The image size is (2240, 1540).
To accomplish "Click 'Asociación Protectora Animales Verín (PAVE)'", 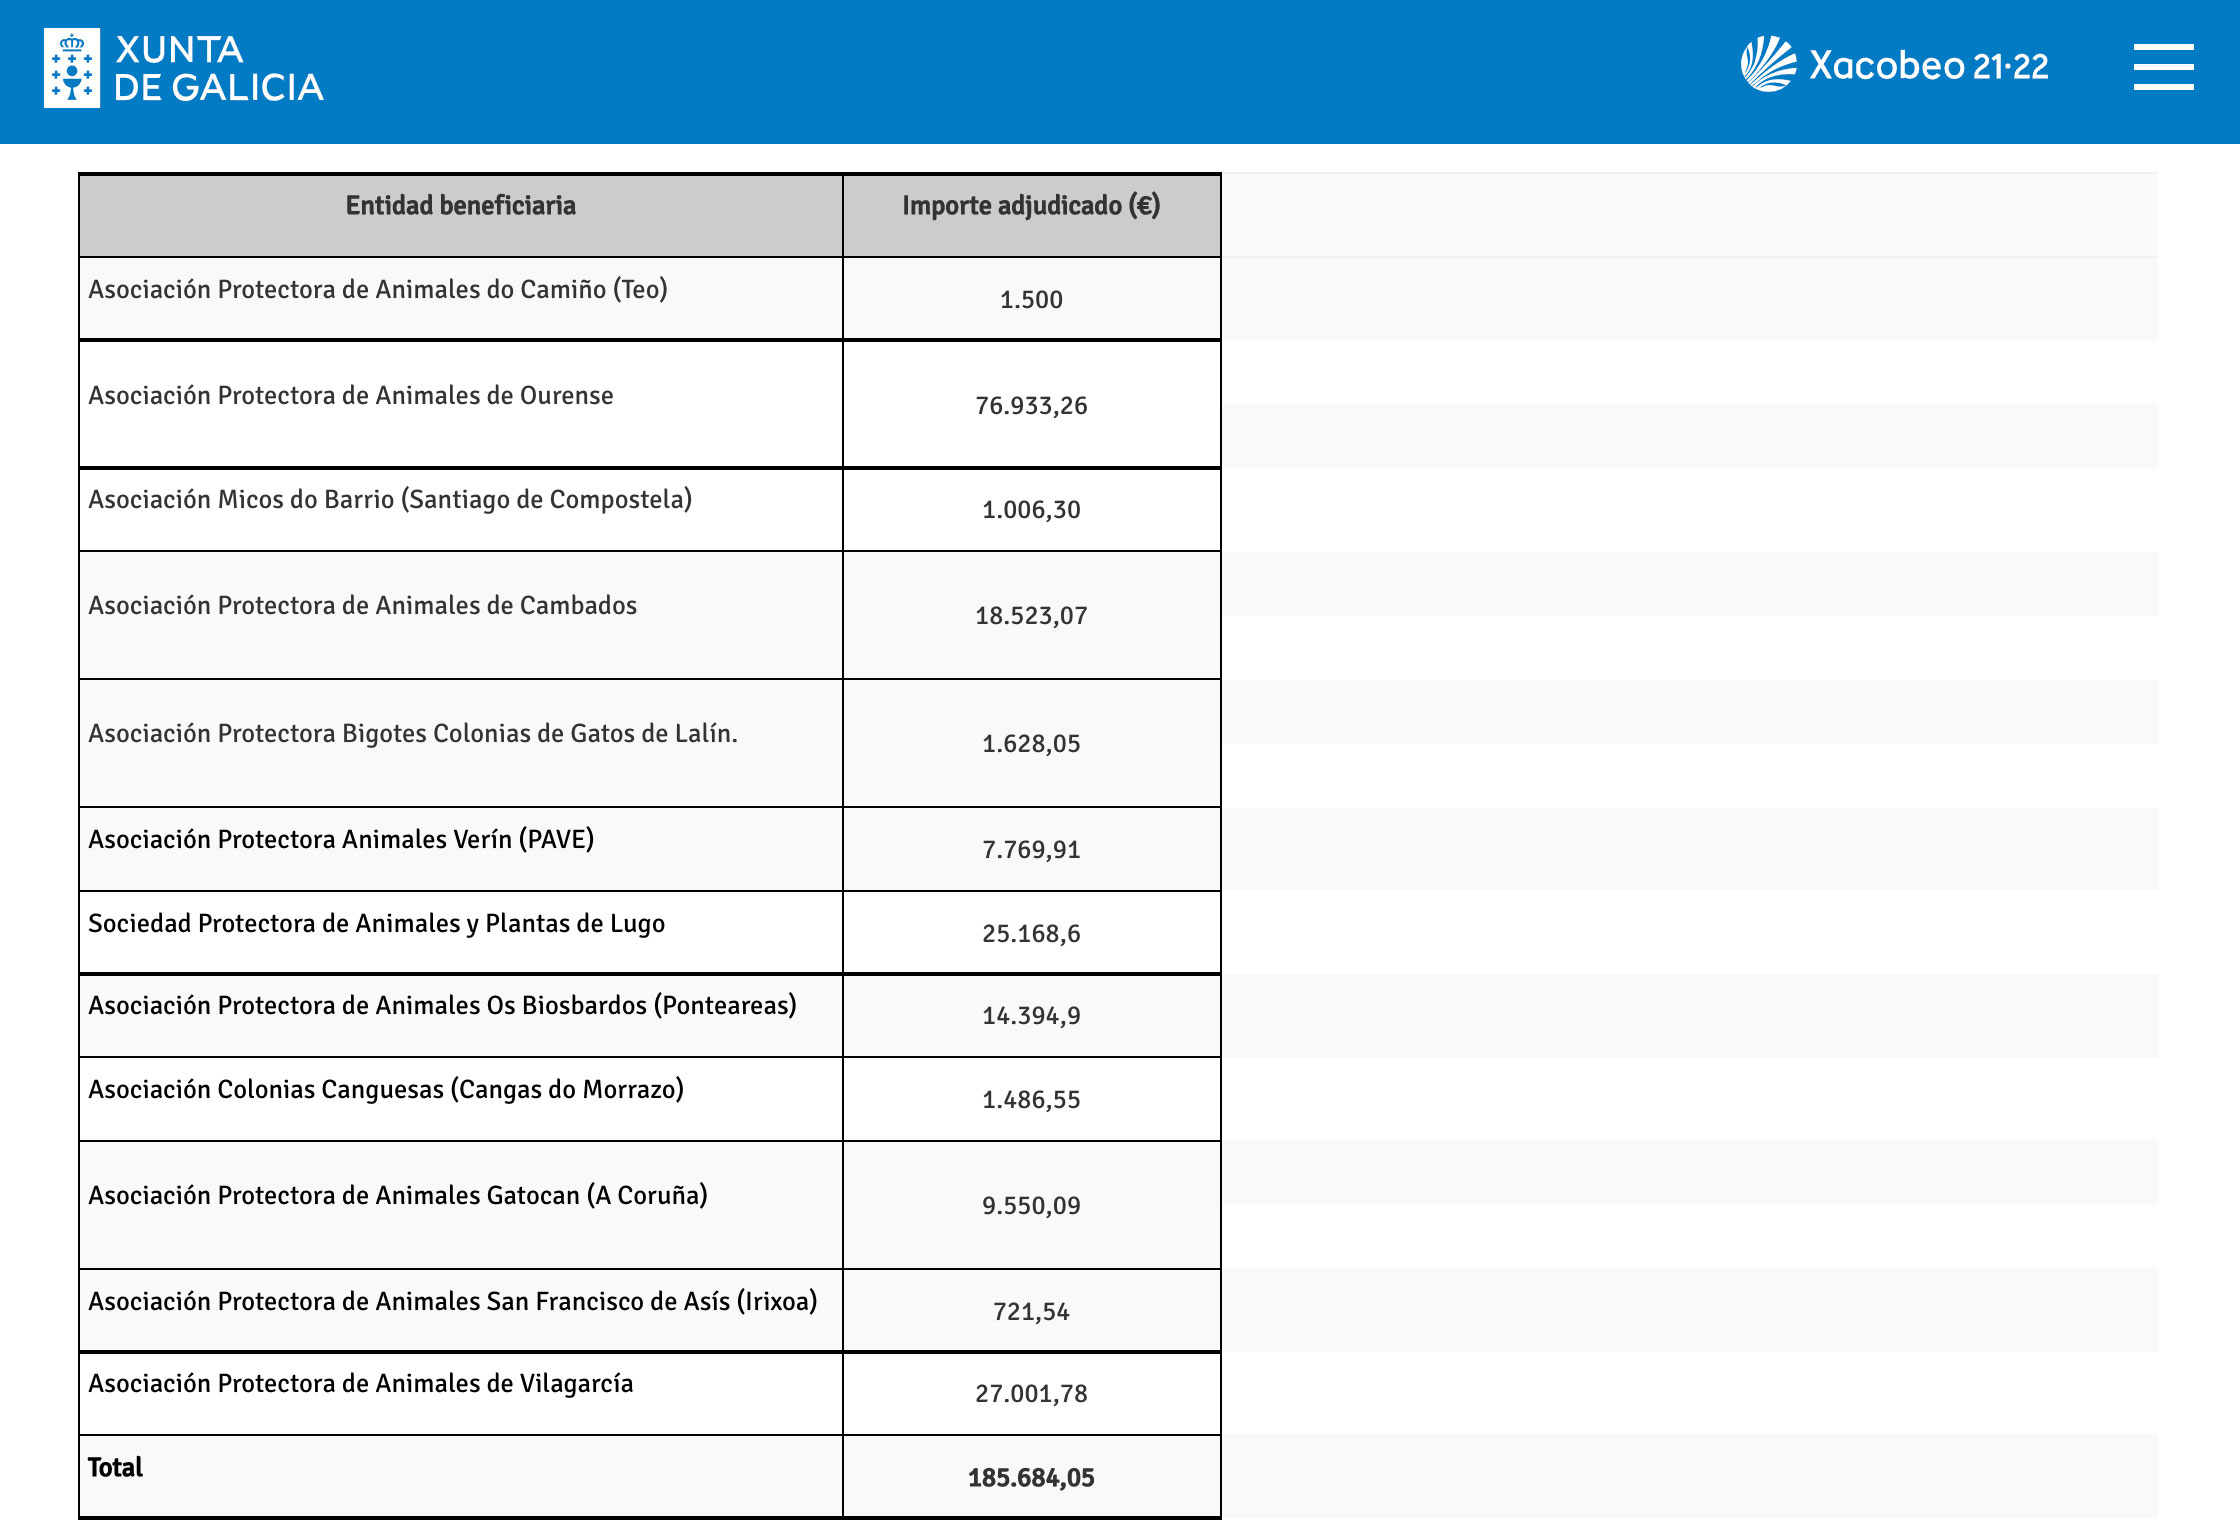I will (x=341, y=840).
